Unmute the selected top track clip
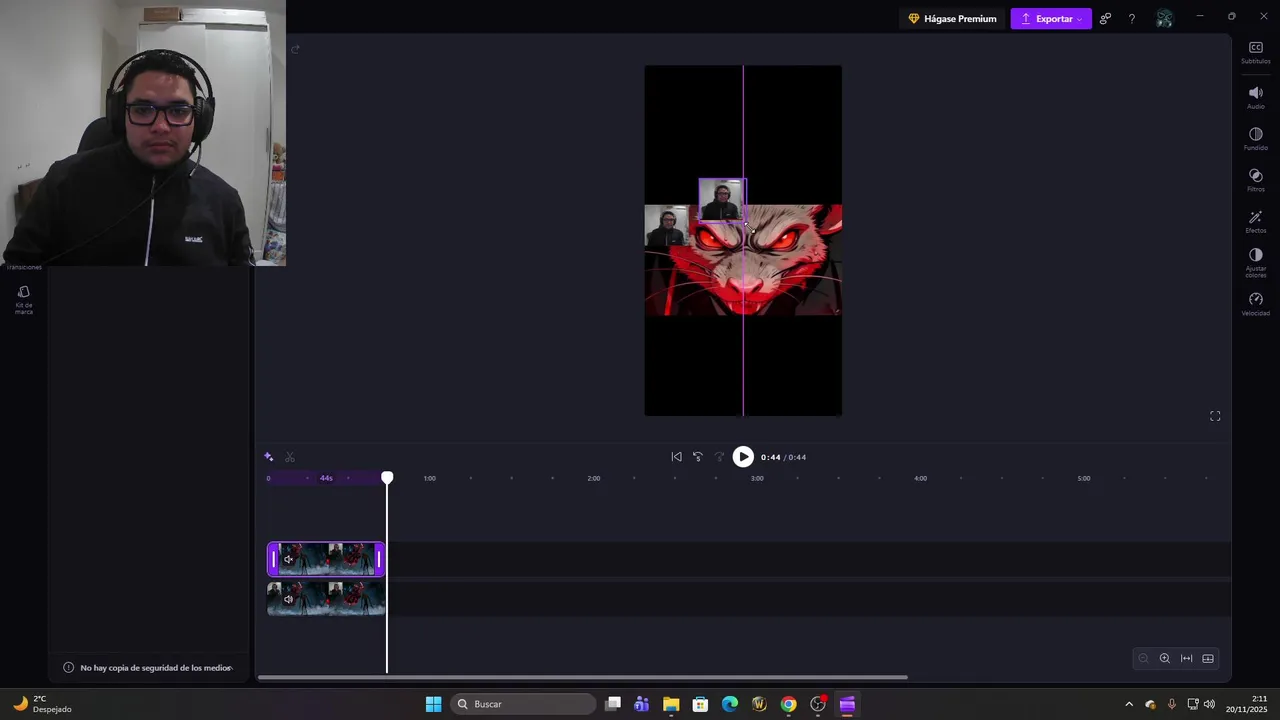1280x720 pixels. point(289,559)
